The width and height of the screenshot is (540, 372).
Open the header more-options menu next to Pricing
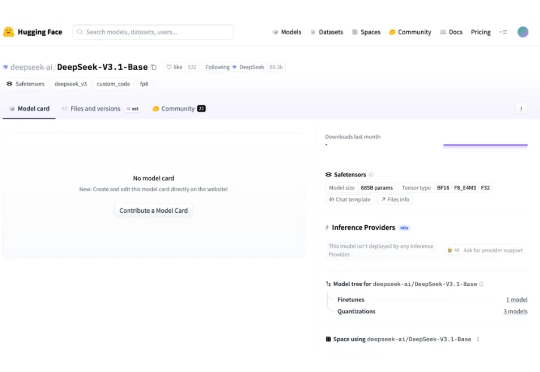pos(503,32)
